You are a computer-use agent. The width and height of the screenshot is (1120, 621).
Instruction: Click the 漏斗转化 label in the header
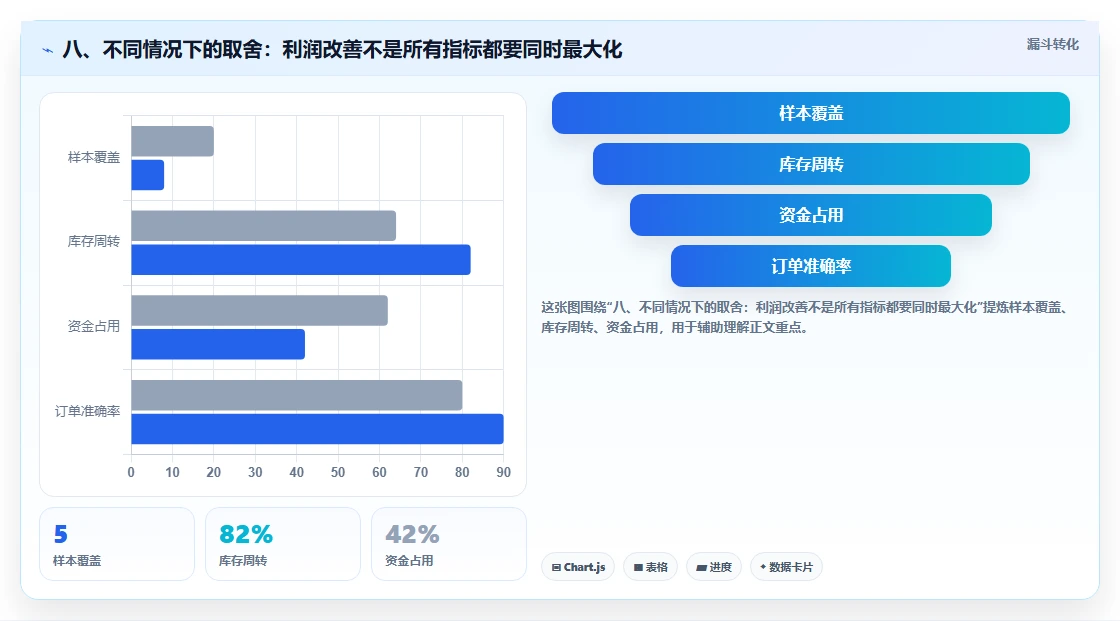tap(1052, 44)
